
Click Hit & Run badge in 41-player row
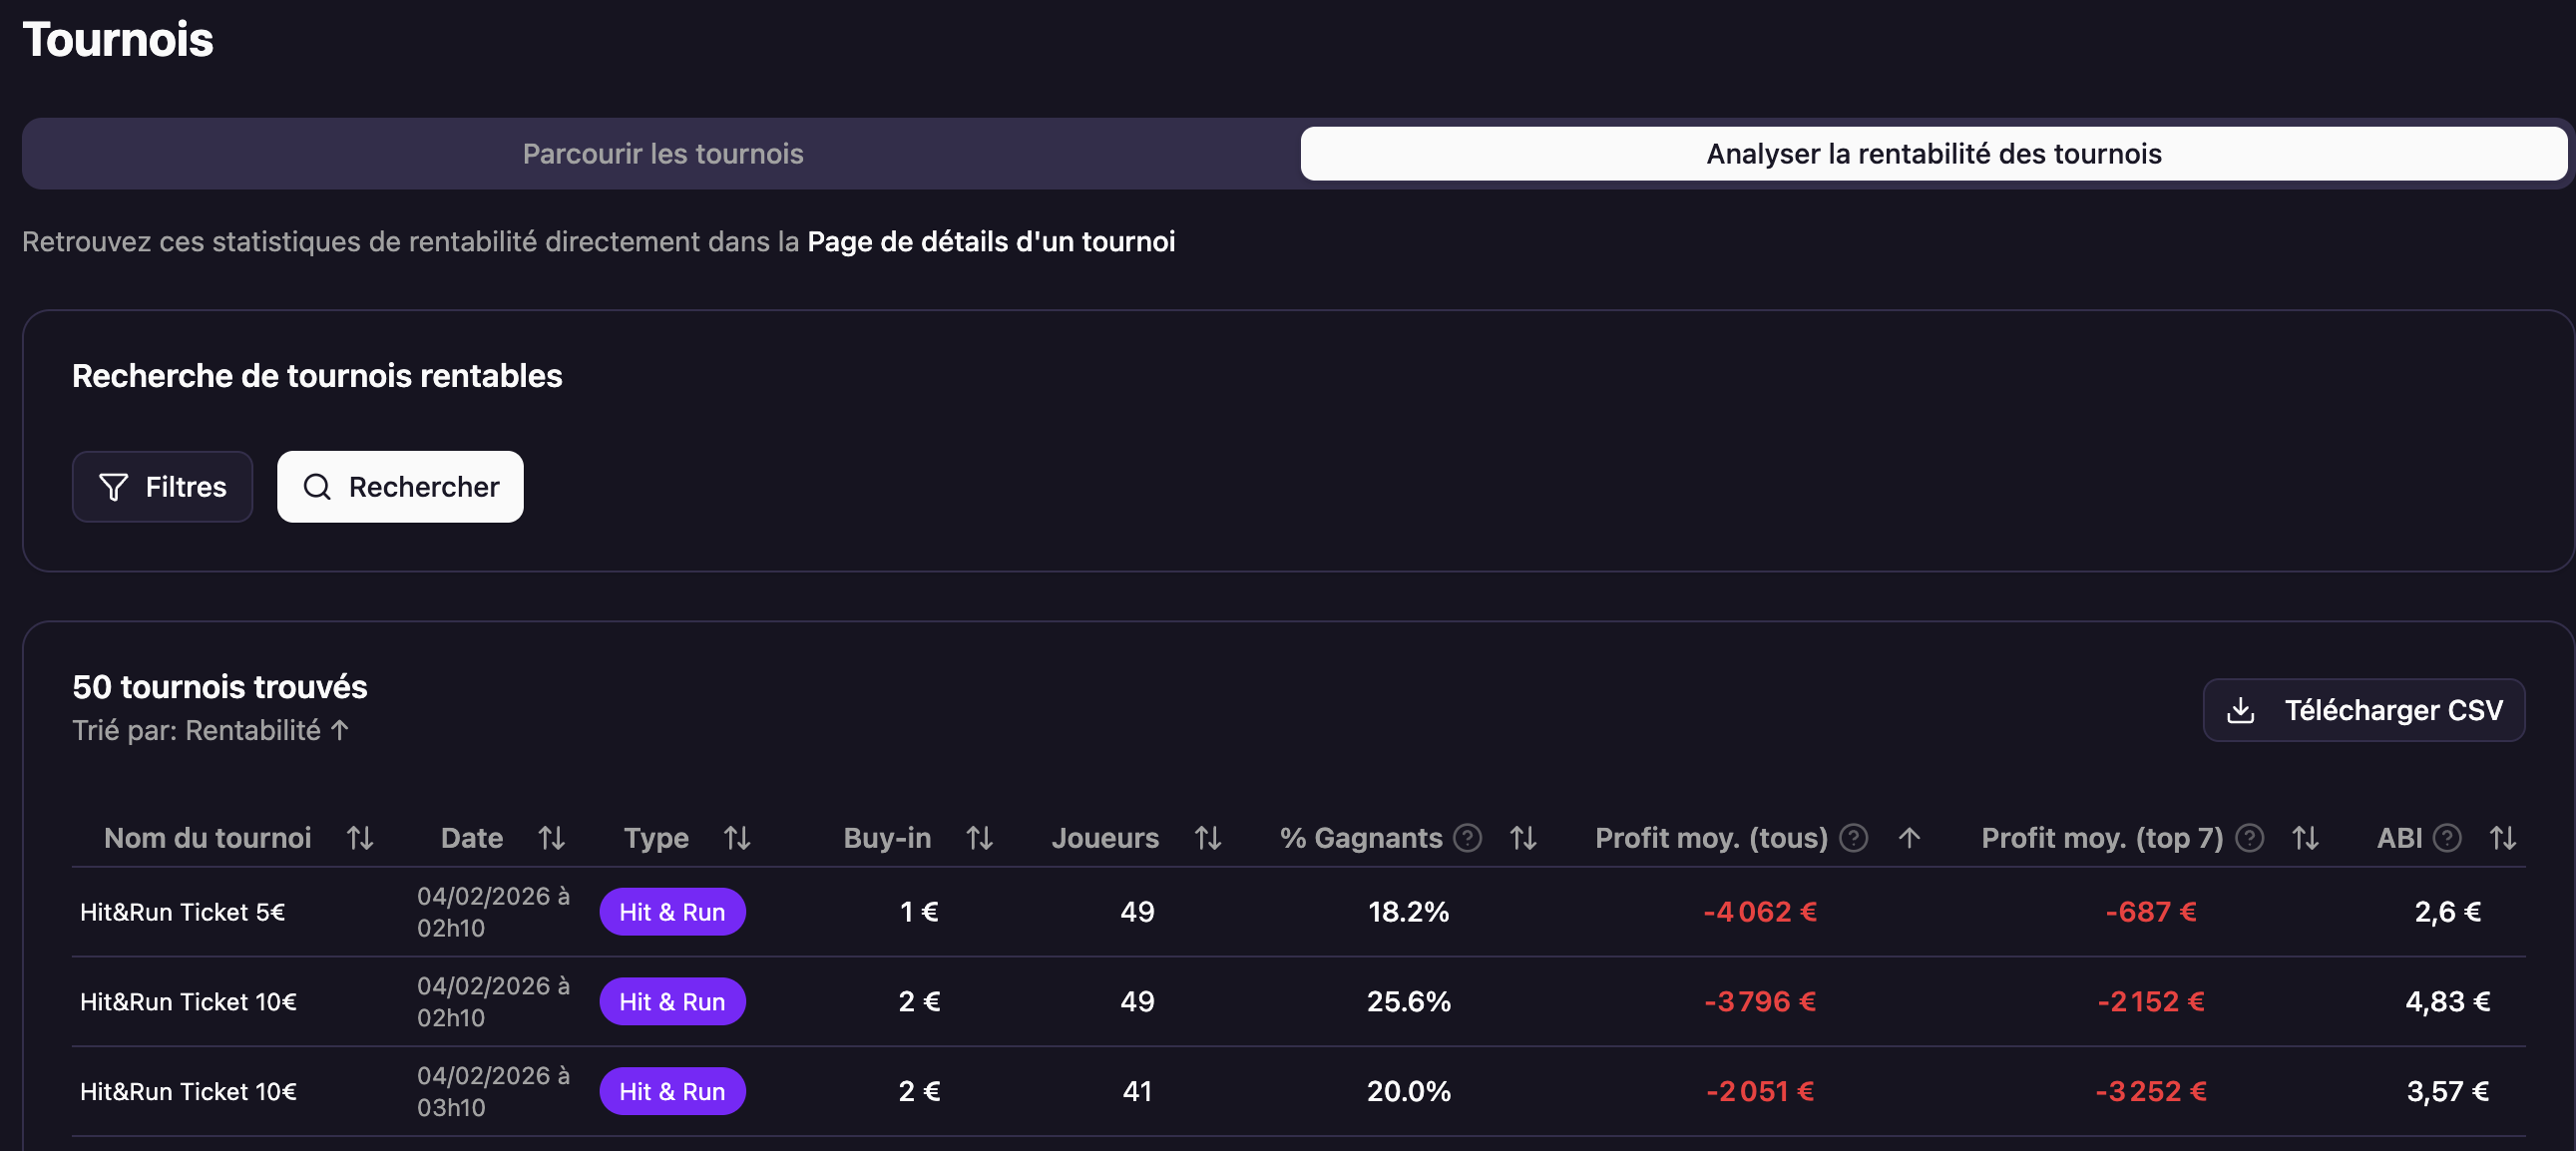tap(672, 1091)
